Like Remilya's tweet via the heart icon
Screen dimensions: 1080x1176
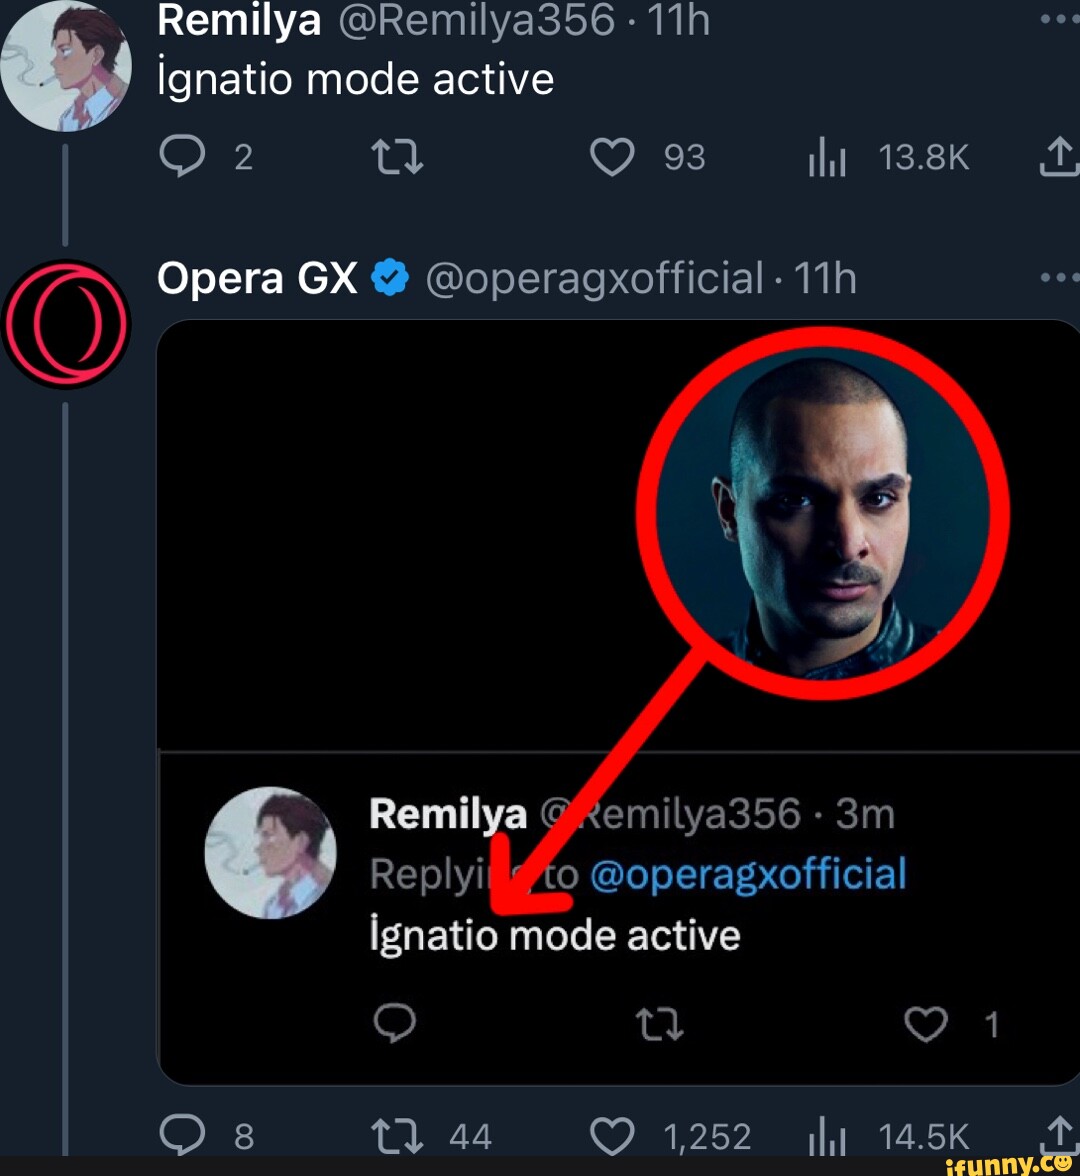(612, 157)
